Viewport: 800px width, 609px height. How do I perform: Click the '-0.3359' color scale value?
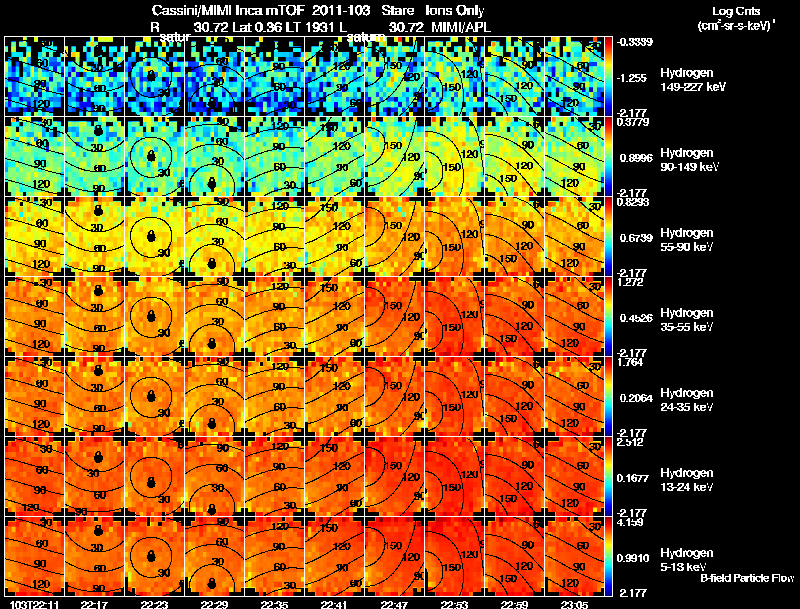635,42
